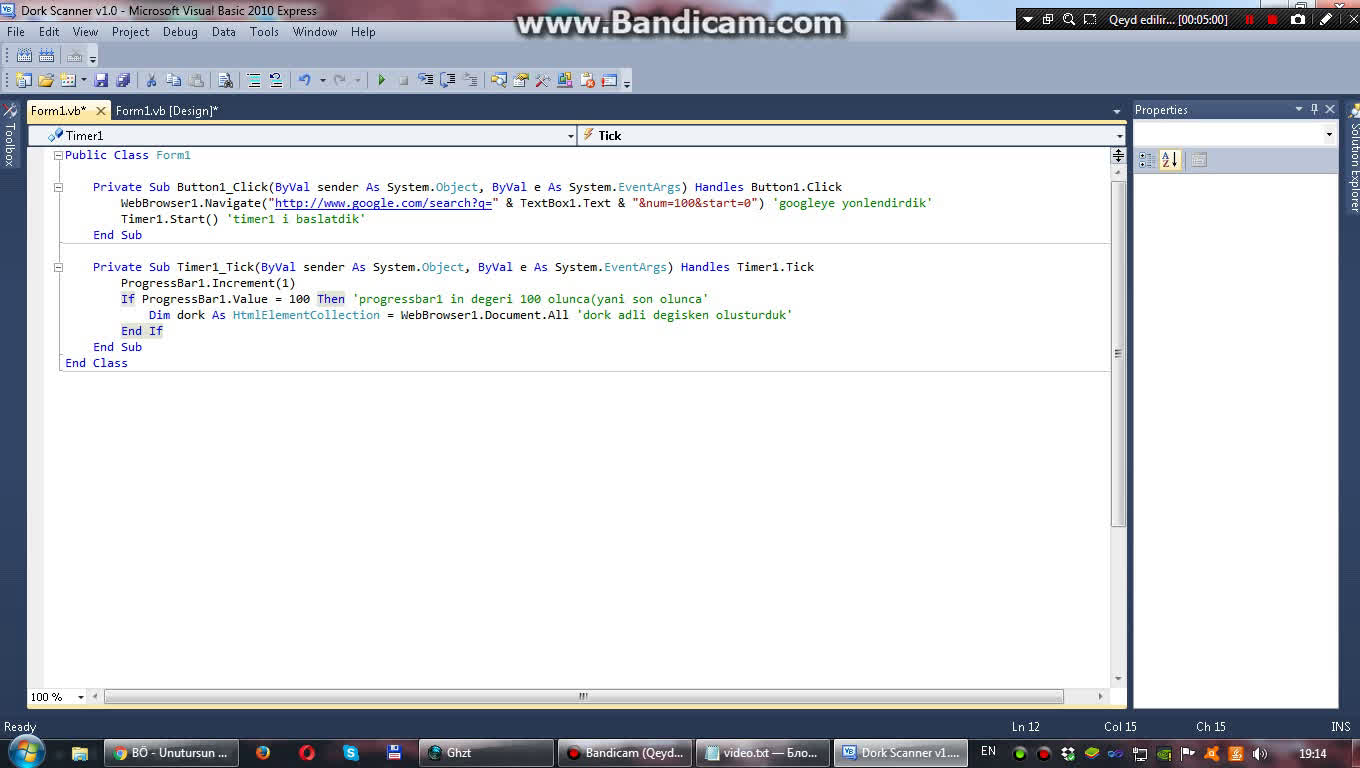This screenshot has width=1360, height=768.
Task: Click the horizontal scrollbar of the code editor
Action: pyautogui.click(x=583, y=697)
